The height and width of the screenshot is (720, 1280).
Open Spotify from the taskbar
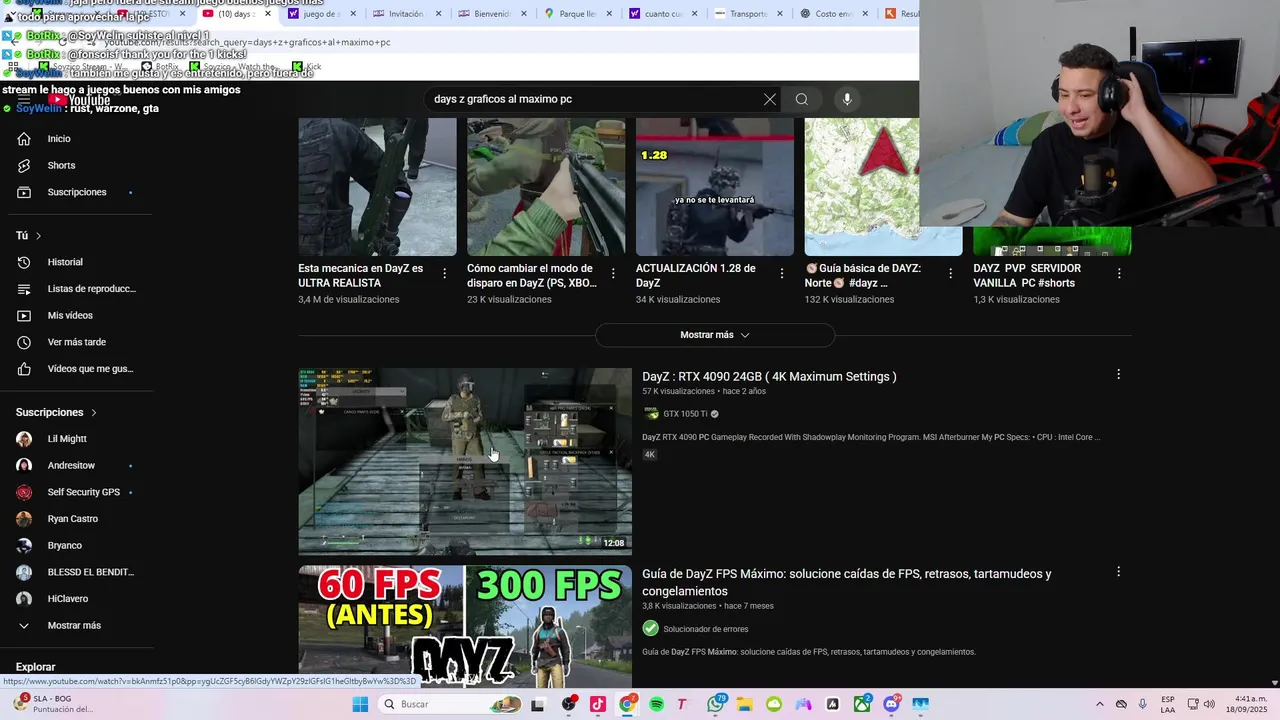[656, 704]
